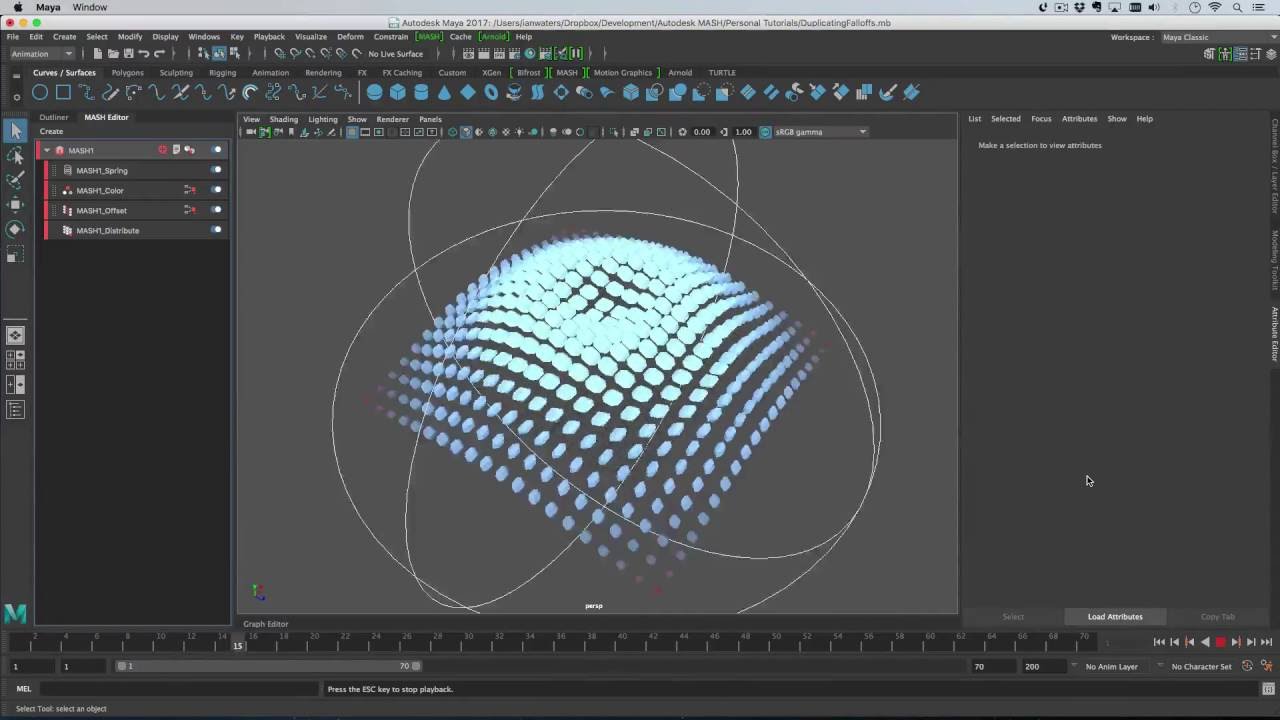Create a NURBS cube from shelf
1280x720 pixels.
(x=398, y=92)
